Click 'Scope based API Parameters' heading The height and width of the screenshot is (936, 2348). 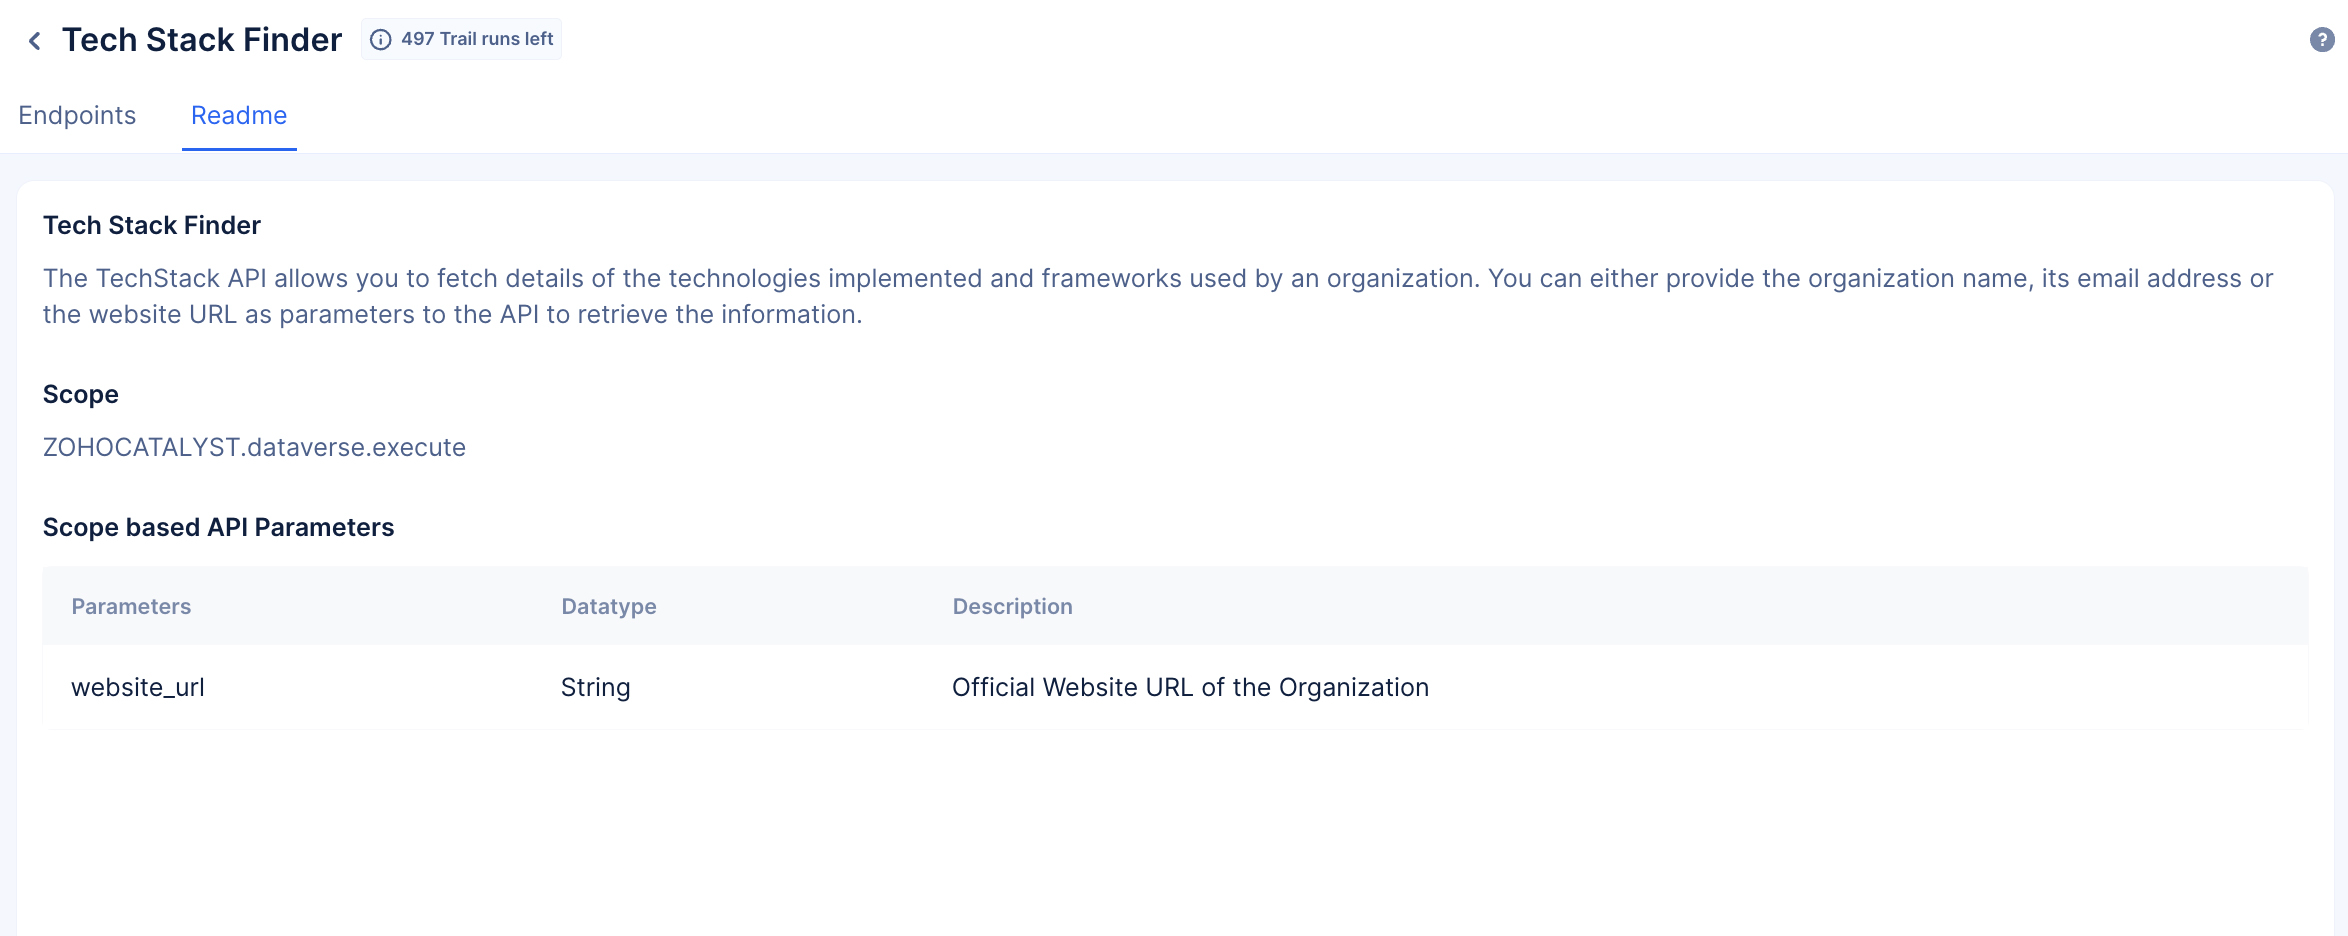pos(219,528)
